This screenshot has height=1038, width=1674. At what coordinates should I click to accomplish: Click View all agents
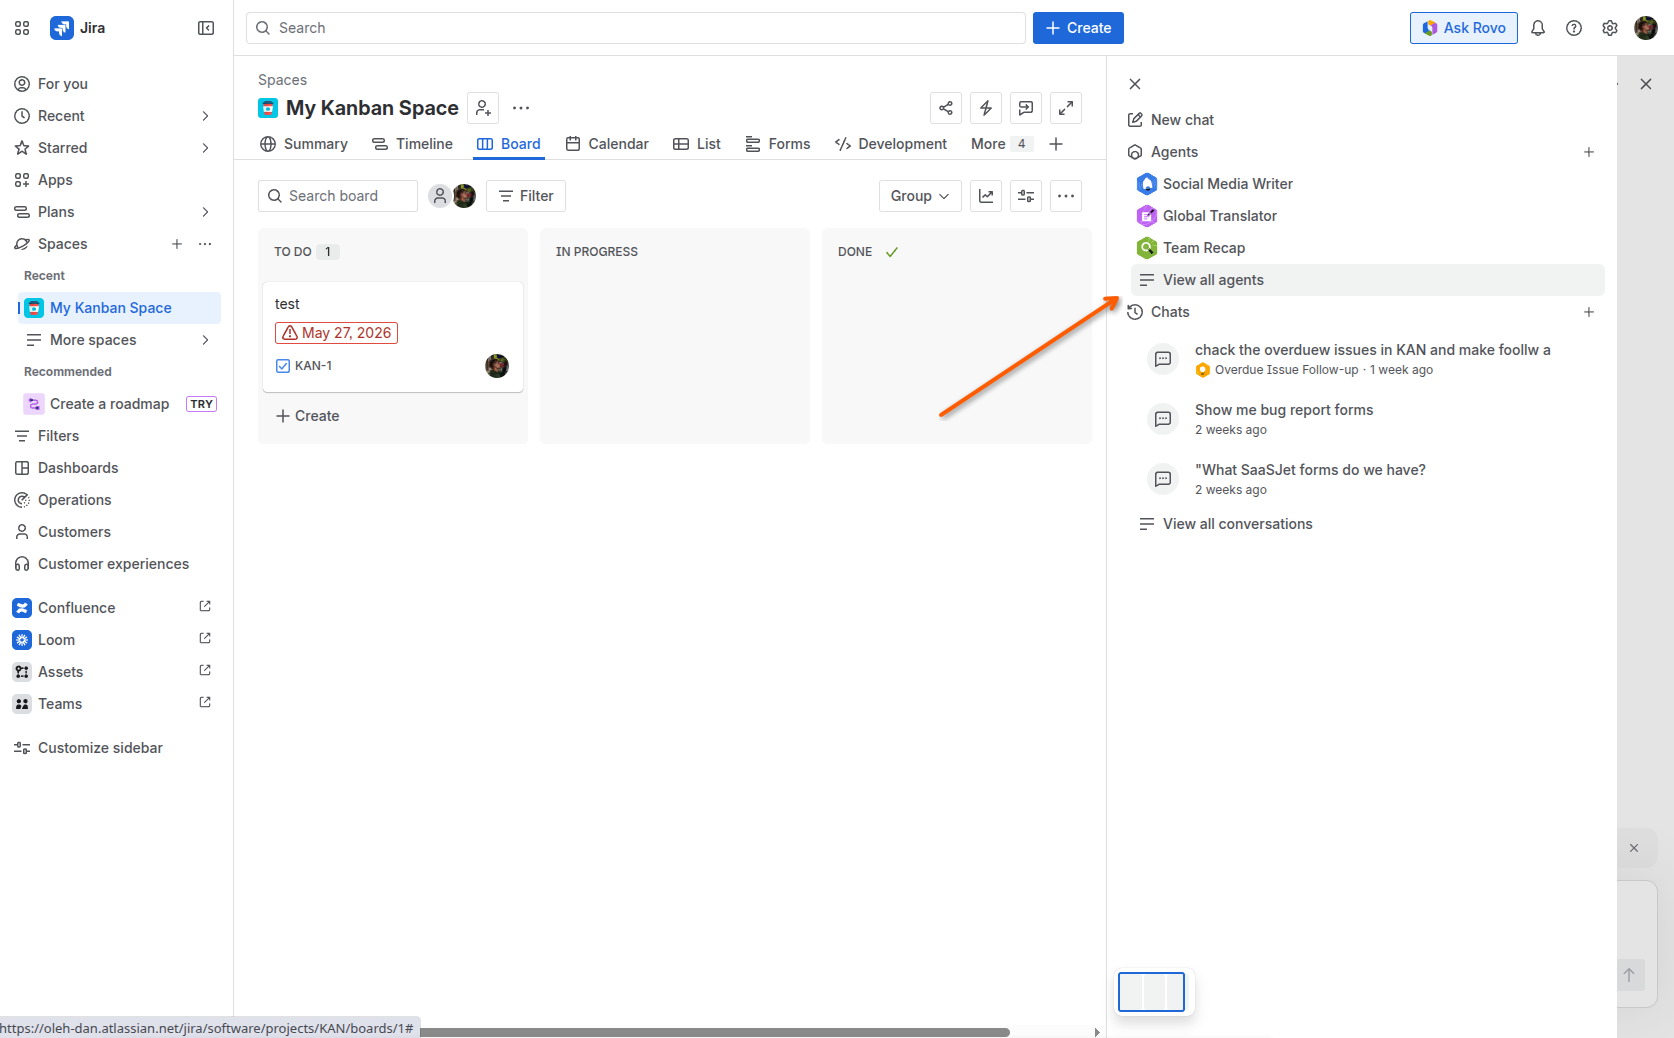click(x=1367, y=280)
